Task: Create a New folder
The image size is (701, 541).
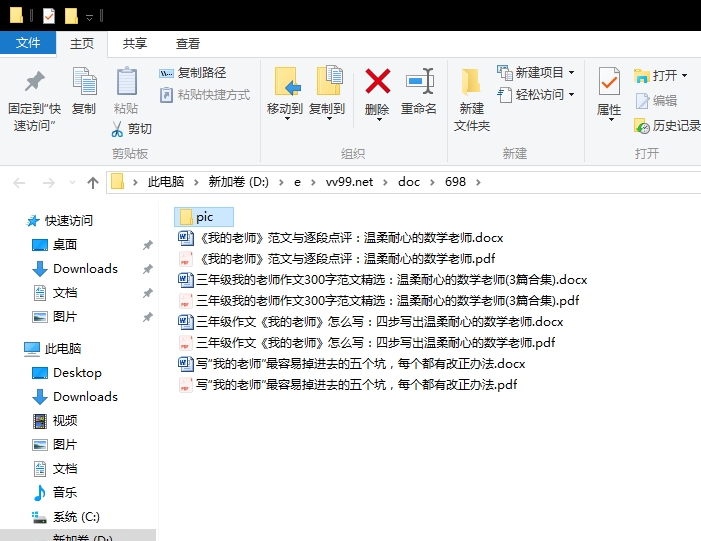Action: (472, 100)
